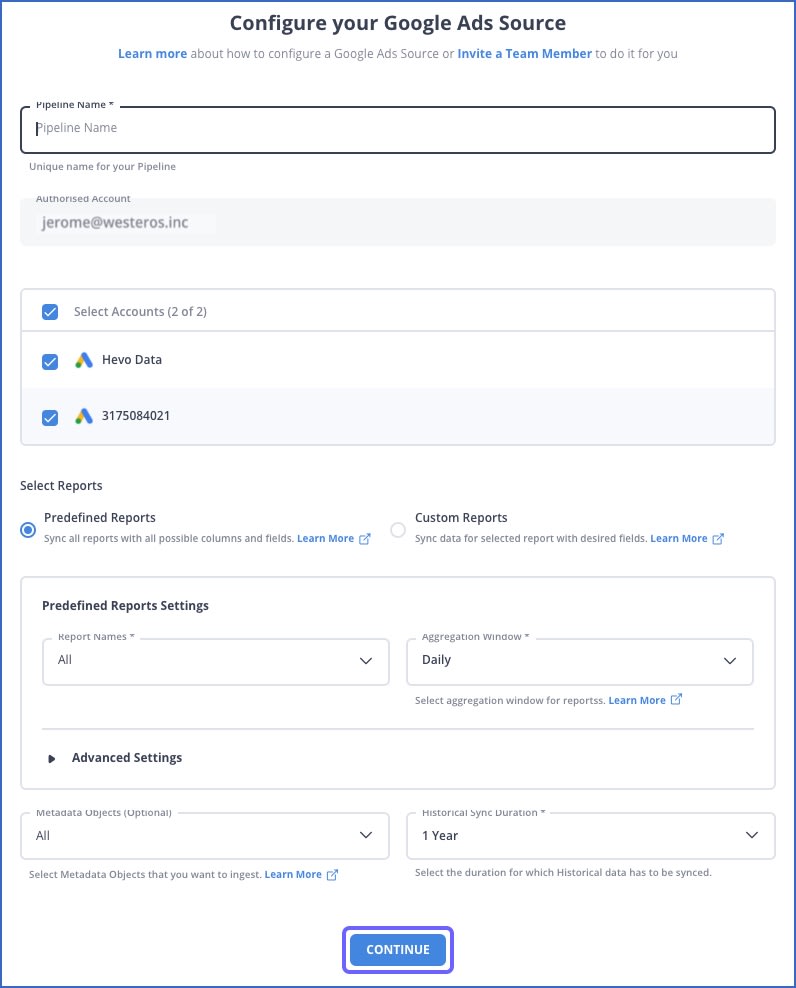The width and height of the screenshot is (796, 988).
Task: Open the Historical Sync Duration dropdown
Action: 591,836
